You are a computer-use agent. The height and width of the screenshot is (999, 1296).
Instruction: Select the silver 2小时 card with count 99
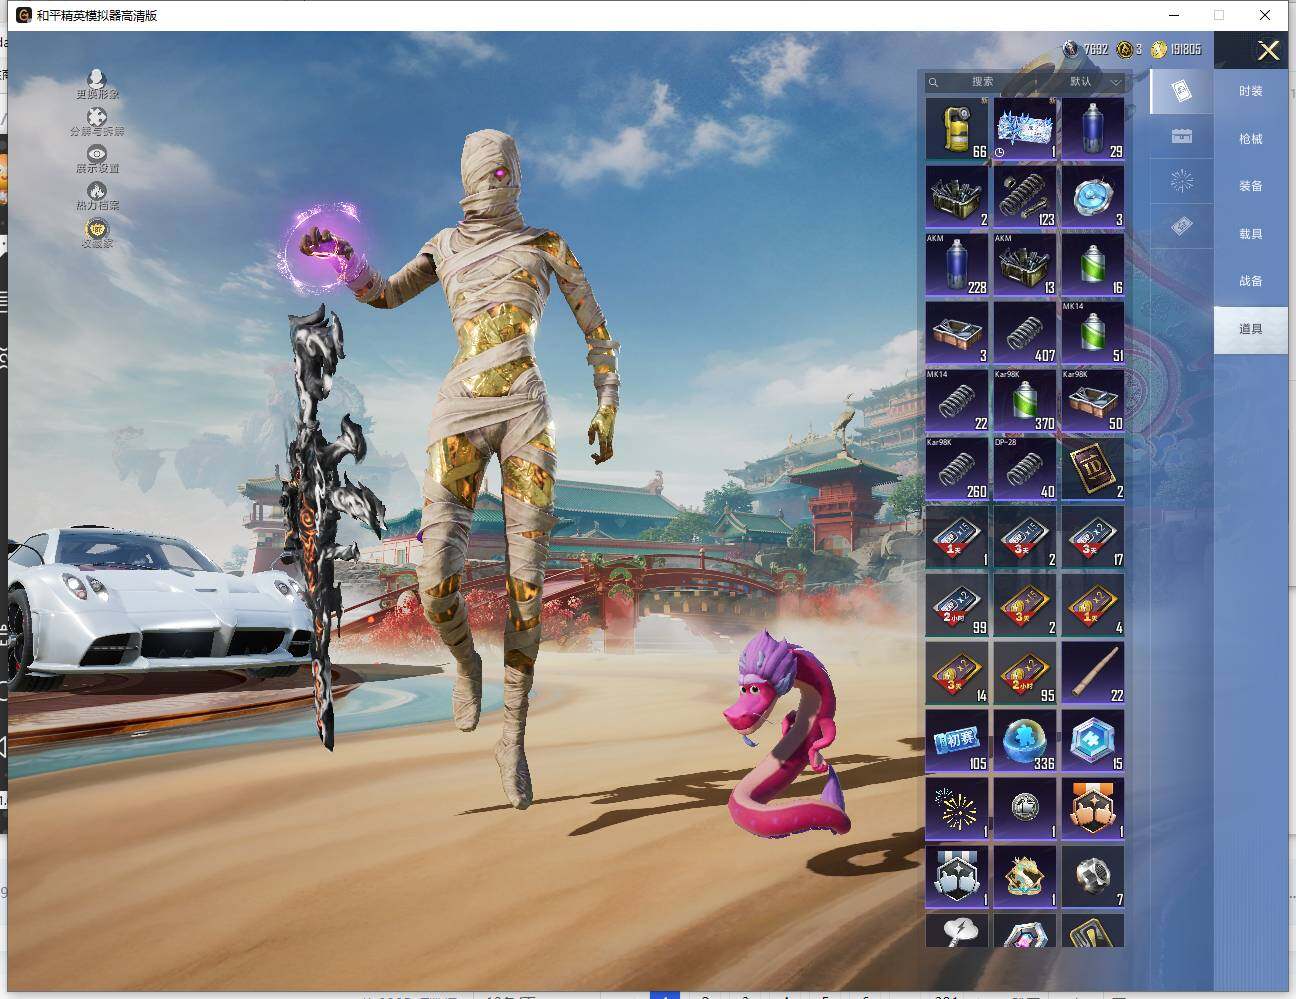pos(957,605)
